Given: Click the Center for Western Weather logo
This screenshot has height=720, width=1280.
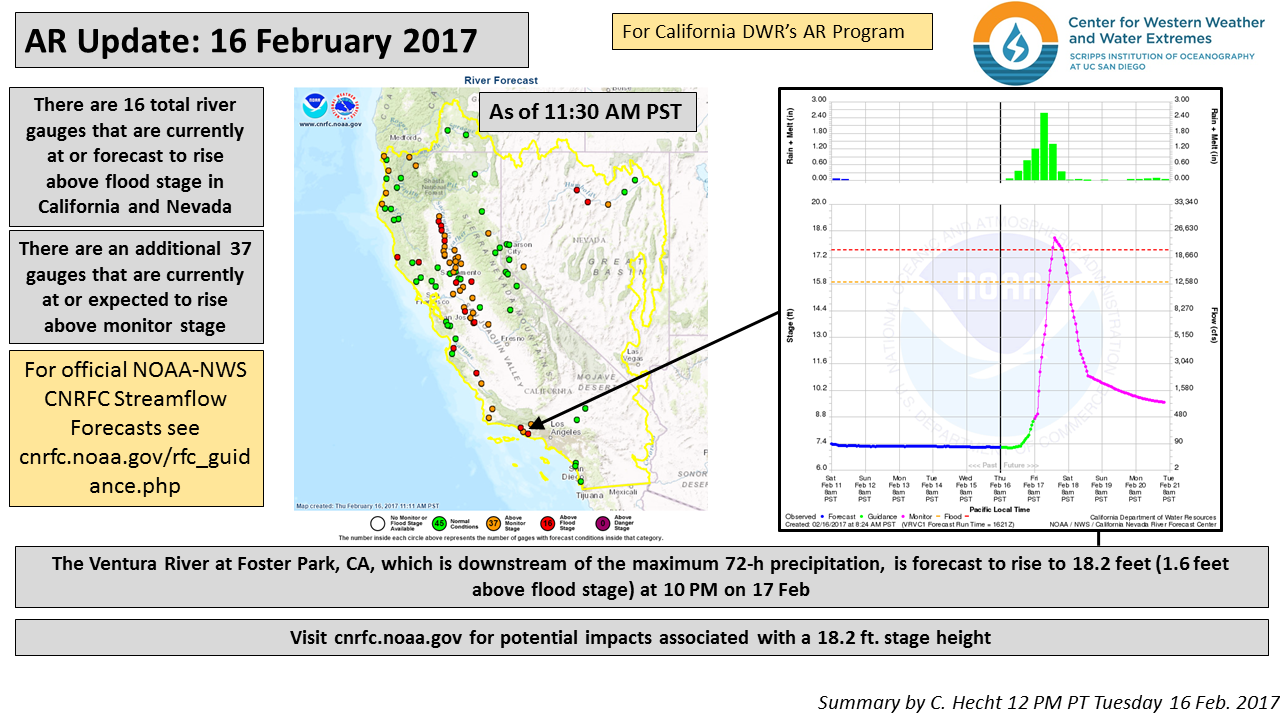Looking at the screenshot, I should point(1013,43).
